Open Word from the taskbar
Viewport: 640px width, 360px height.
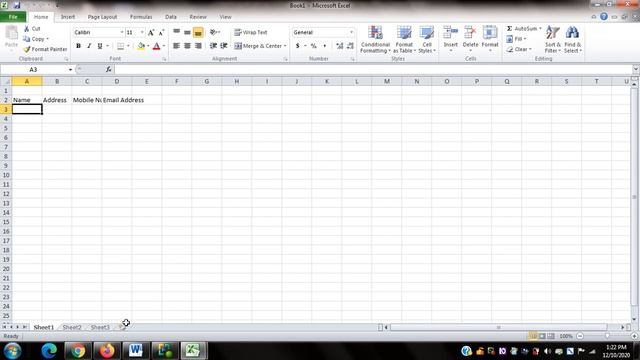[136, 350]
